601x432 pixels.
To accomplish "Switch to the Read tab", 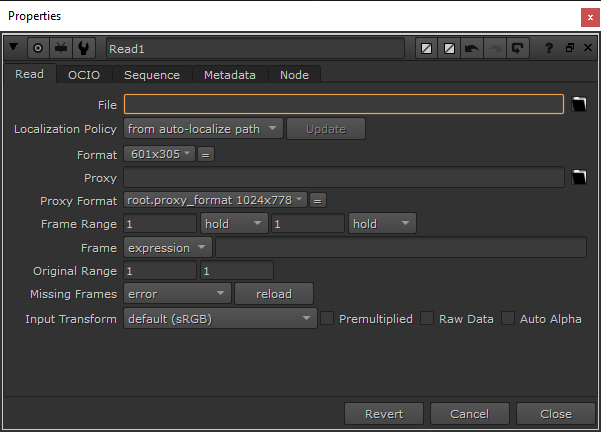I will 30,74.
